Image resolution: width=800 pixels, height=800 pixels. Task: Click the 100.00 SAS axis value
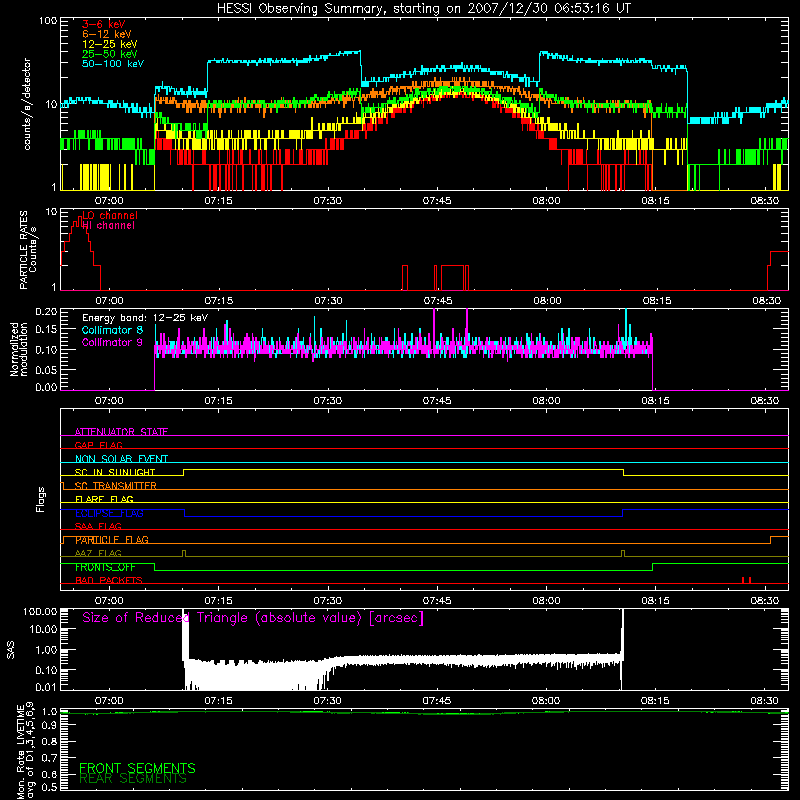40,611
